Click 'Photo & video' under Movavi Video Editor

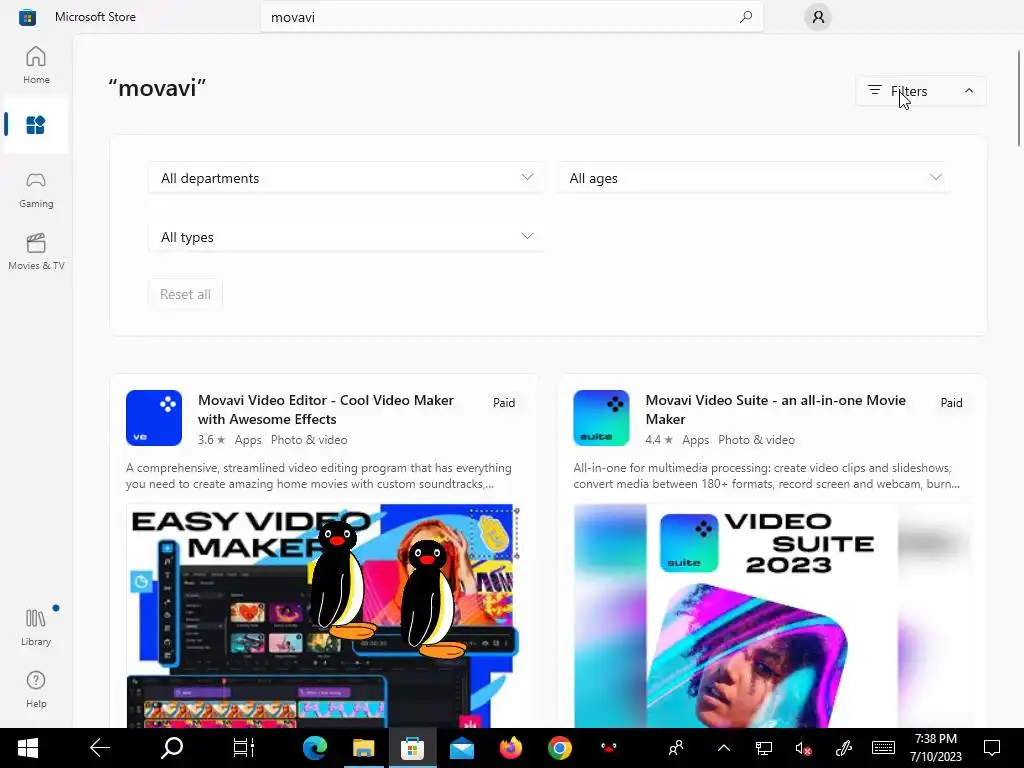309,440
